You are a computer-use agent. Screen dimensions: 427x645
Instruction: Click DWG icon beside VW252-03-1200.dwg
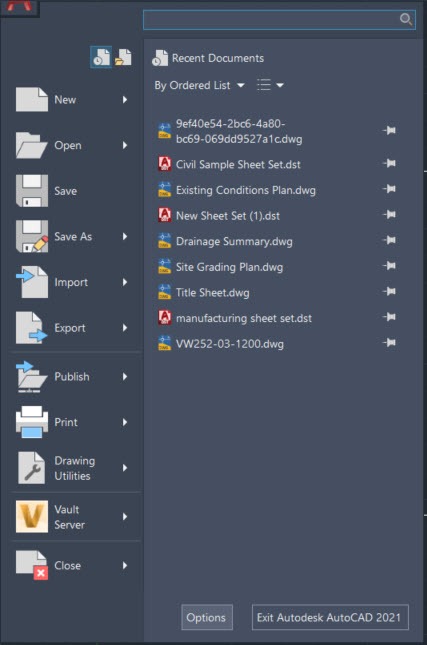(165, 343)
